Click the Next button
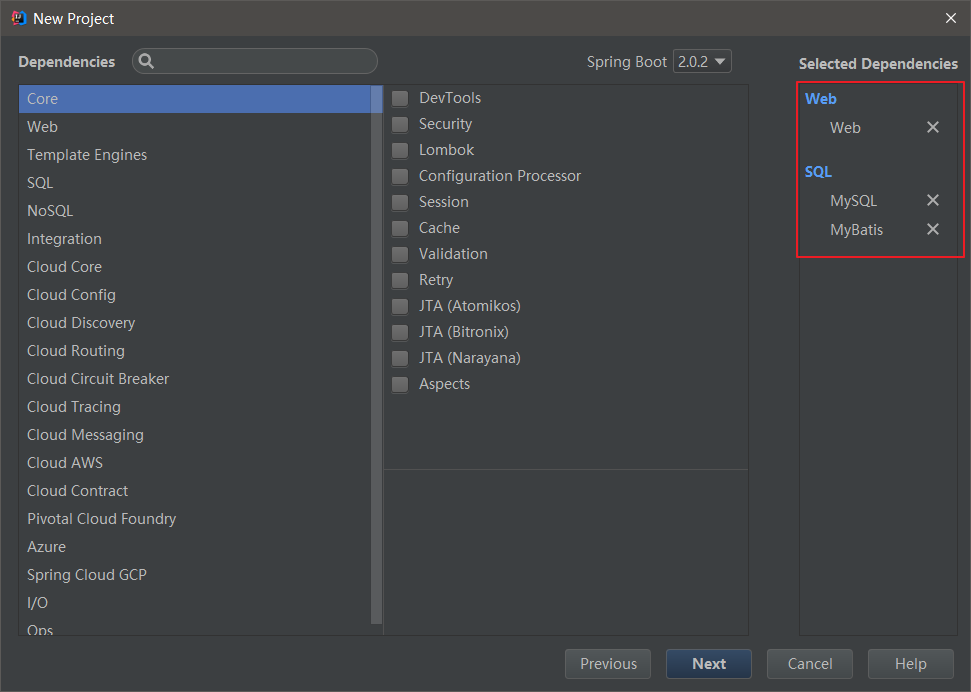 (709, 664)
